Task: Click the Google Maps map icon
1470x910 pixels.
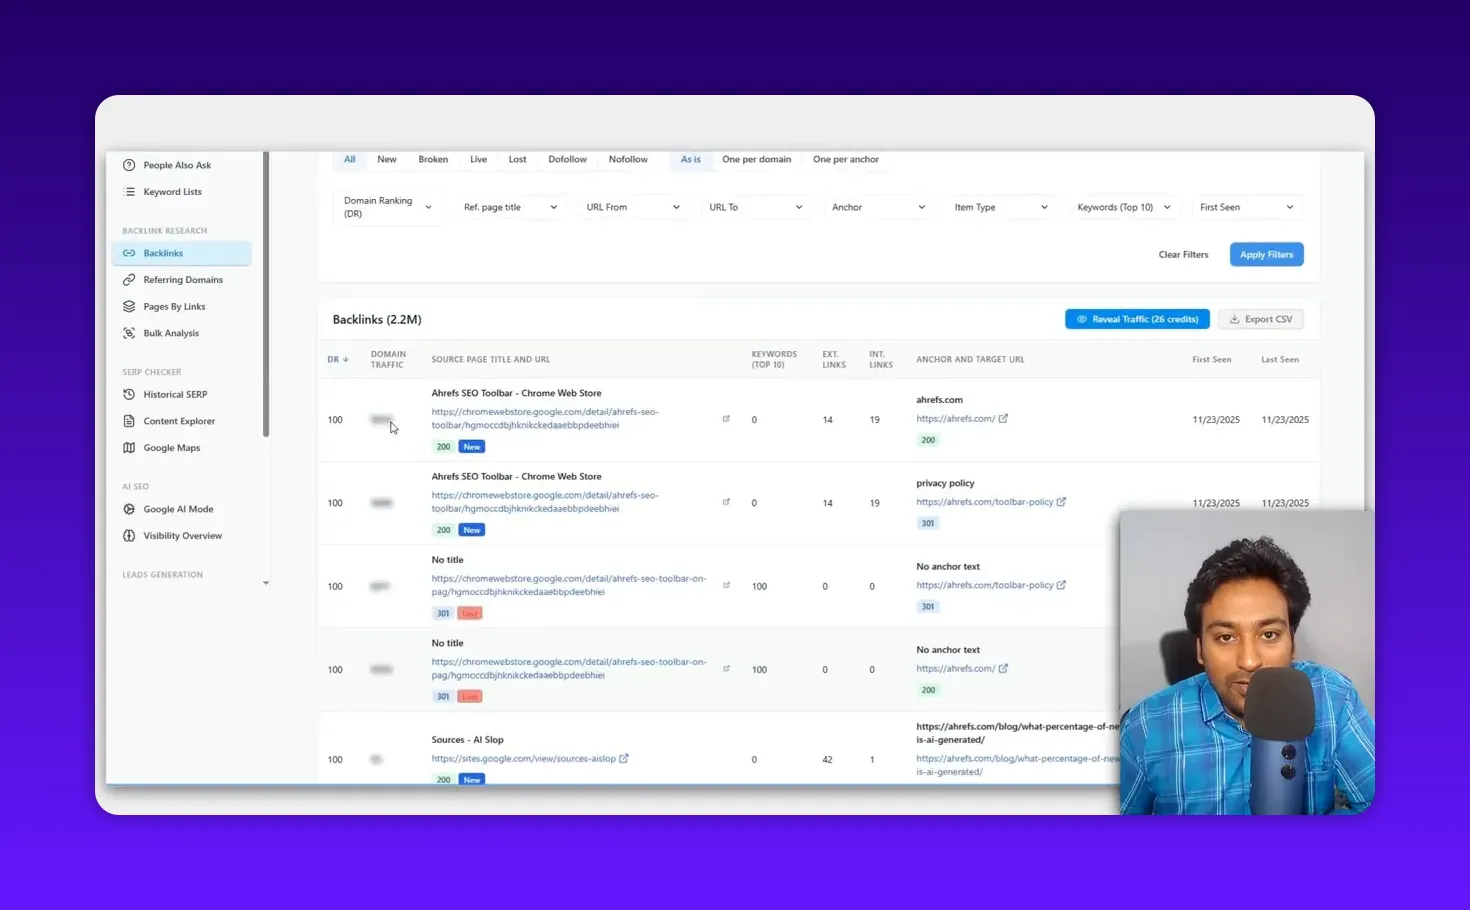Action: coord(129,448)
